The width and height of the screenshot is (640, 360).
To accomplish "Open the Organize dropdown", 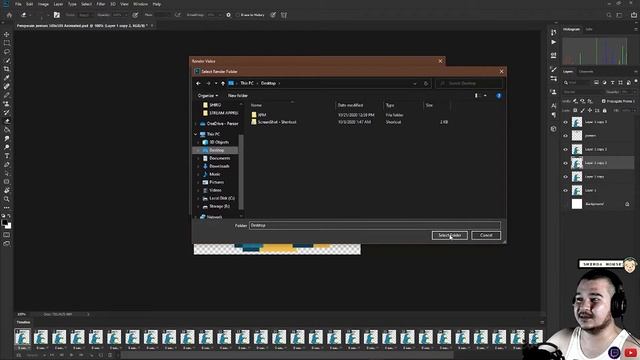I will (x=208, y=96).
